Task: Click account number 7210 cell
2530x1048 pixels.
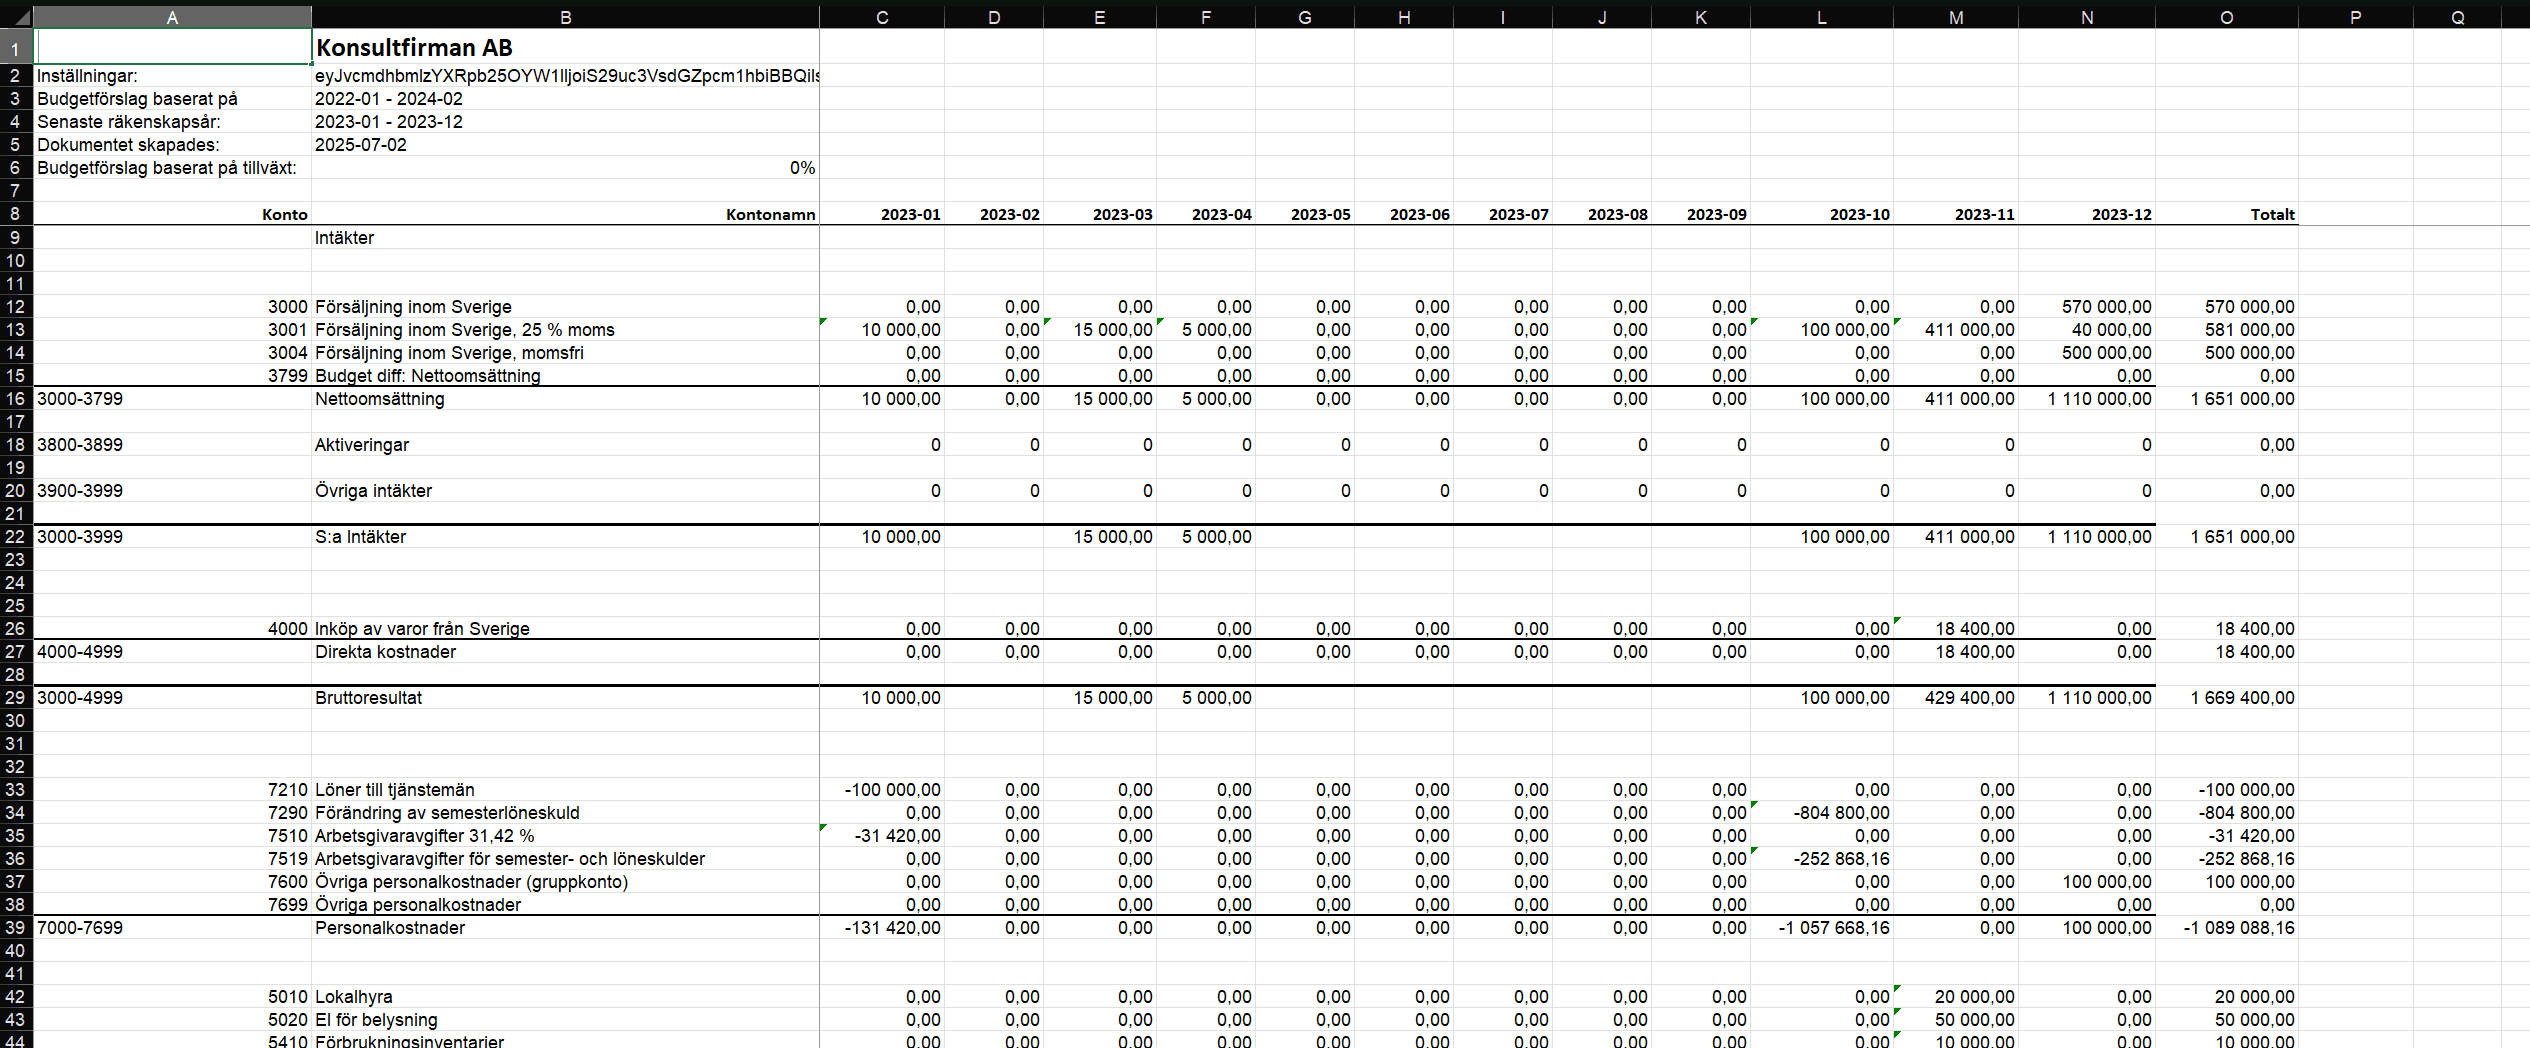Action: [x=173, y=790]
